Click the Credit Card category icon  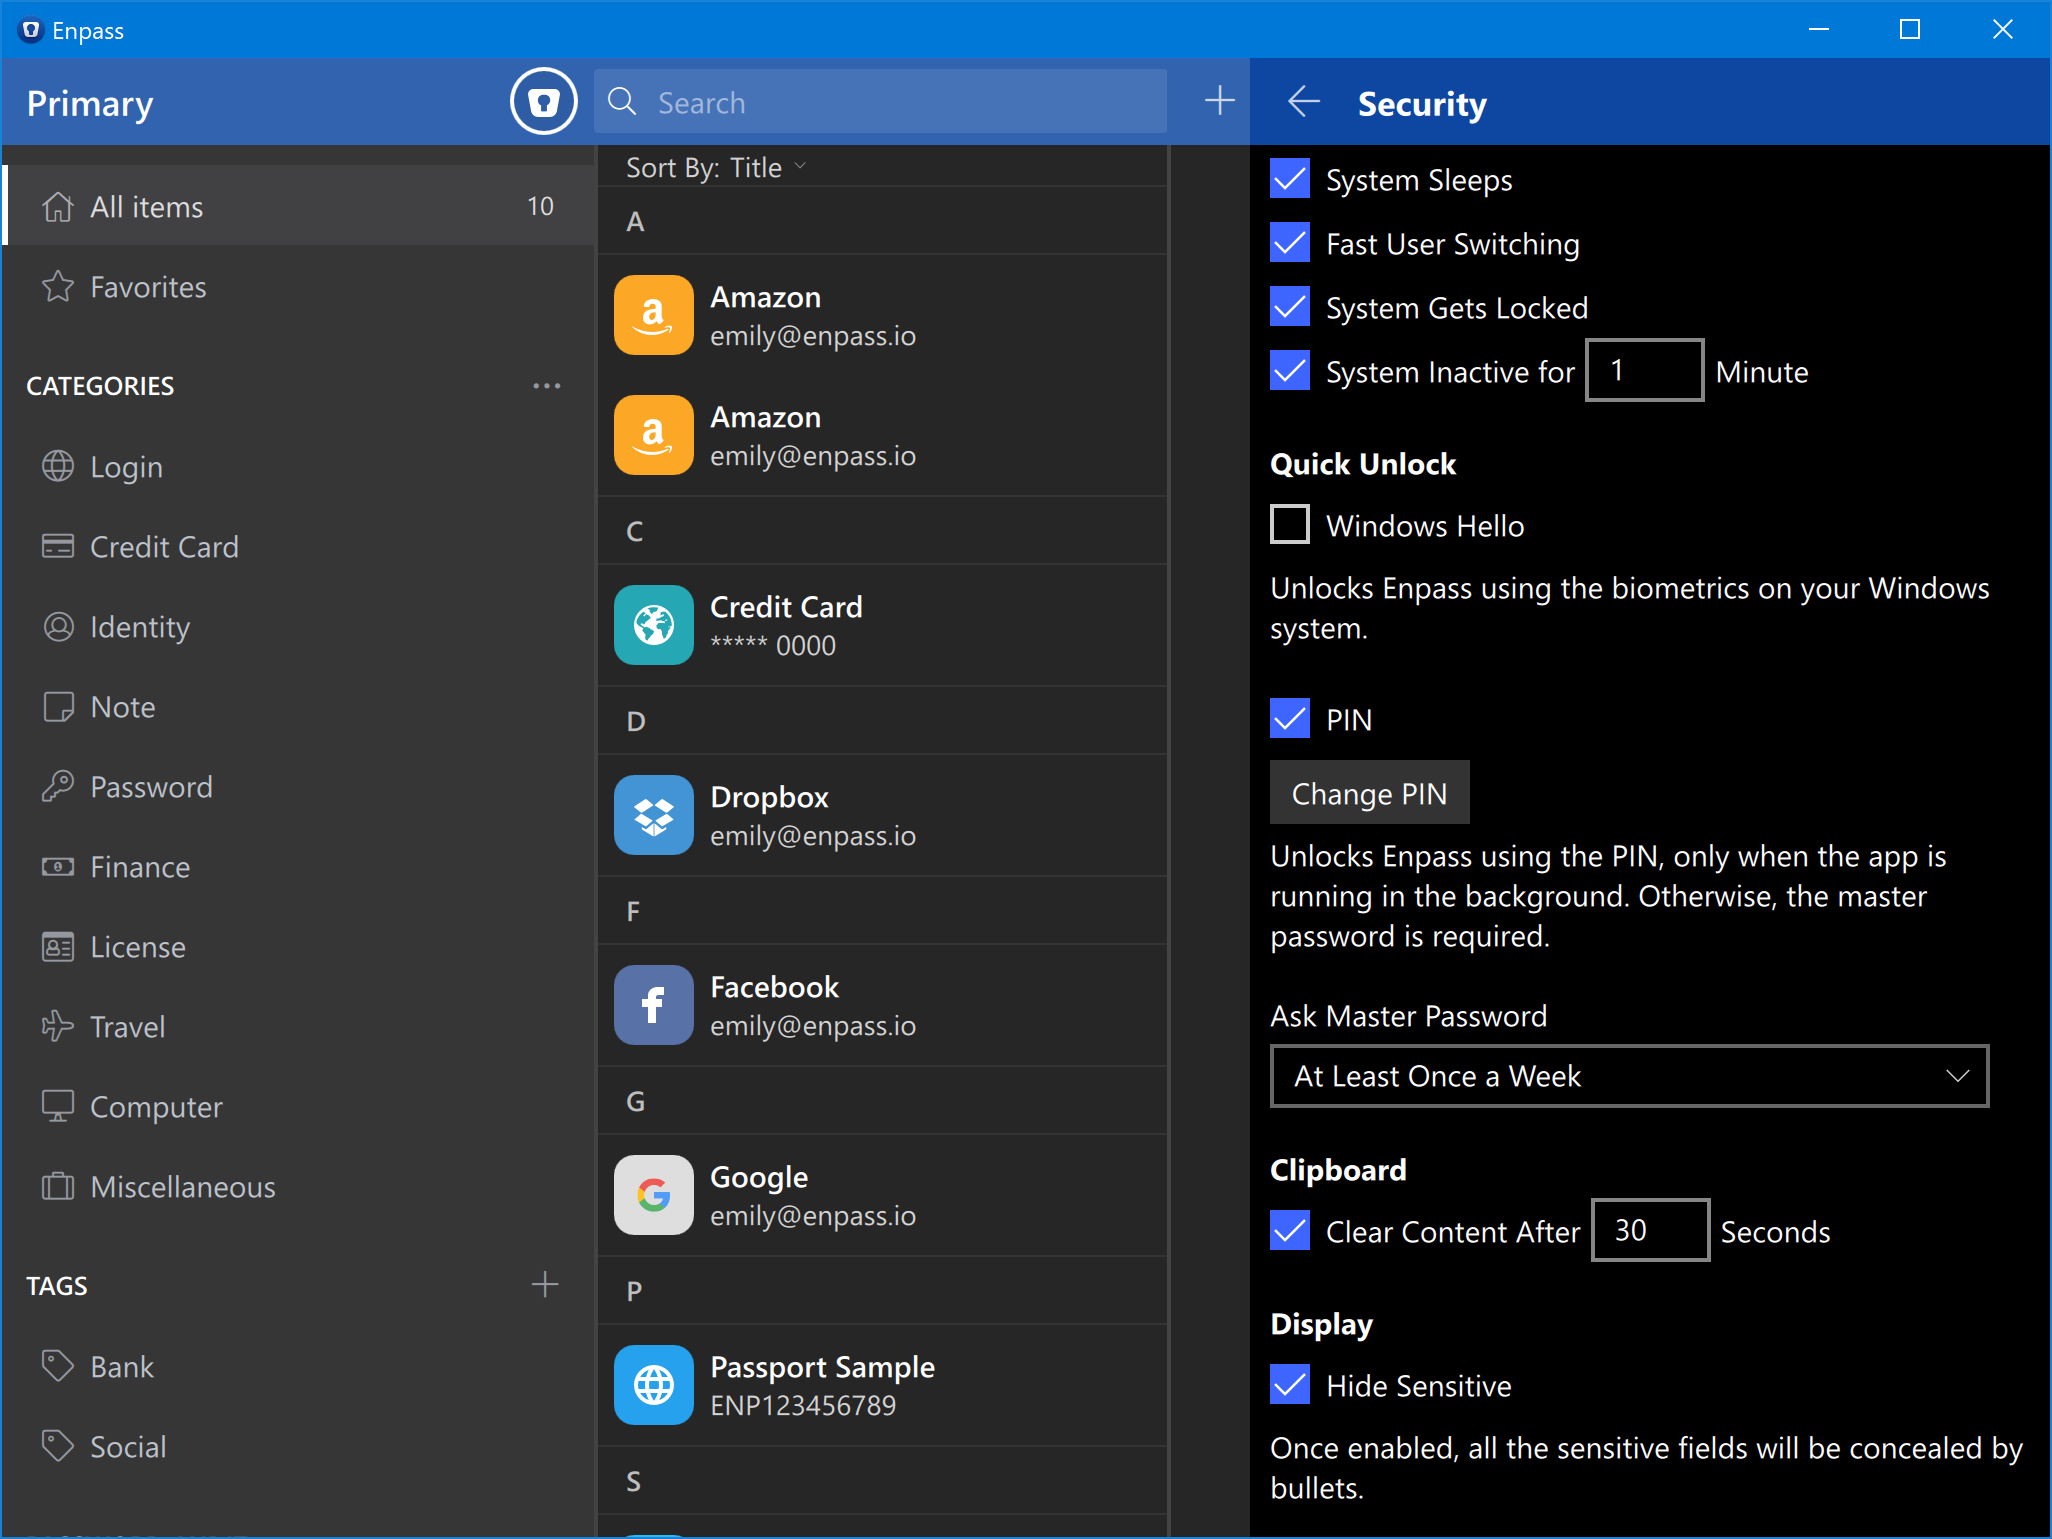click(58, 547)
